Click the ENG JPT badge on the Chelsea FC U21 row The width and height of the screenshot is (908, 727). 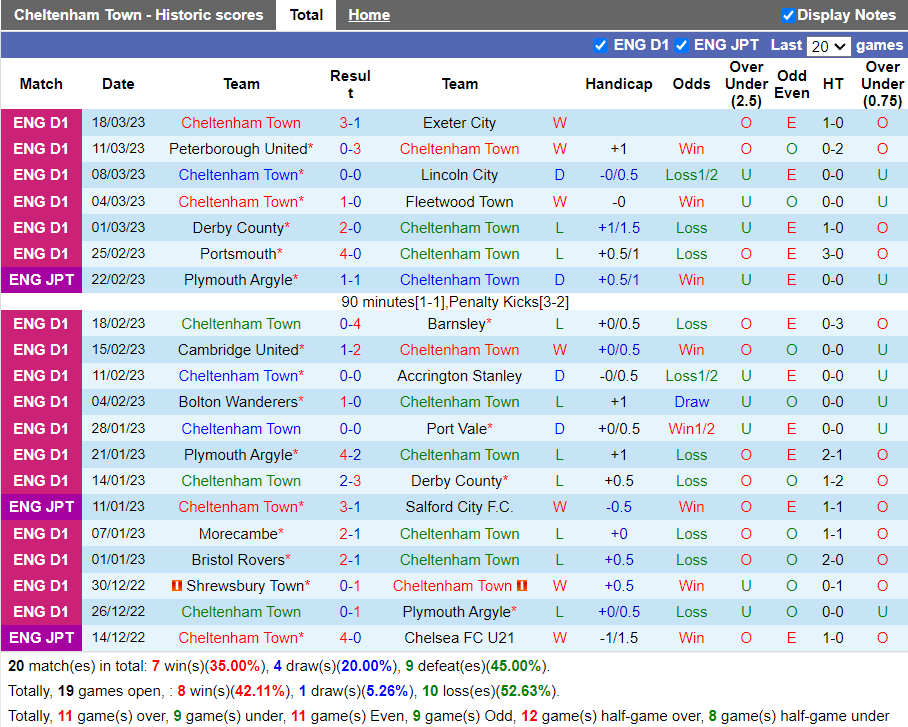pos(41,637)
